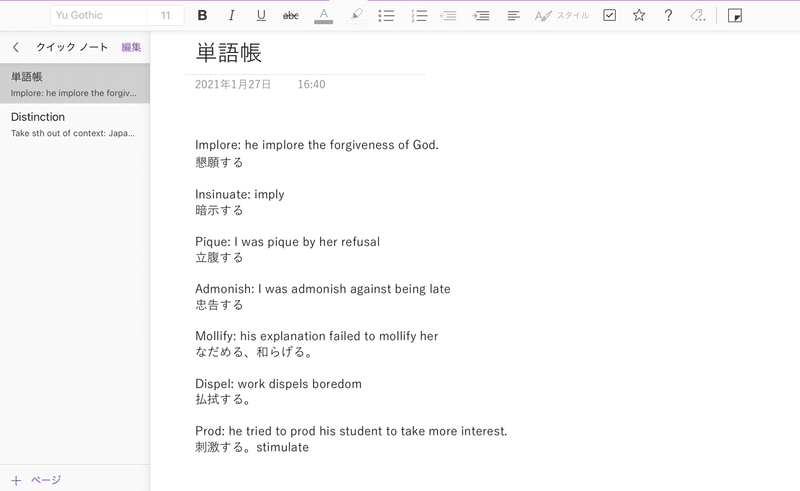Click the クイック ノート section title
Viewport: 800px width, 491px height.
tap(72, 47)
